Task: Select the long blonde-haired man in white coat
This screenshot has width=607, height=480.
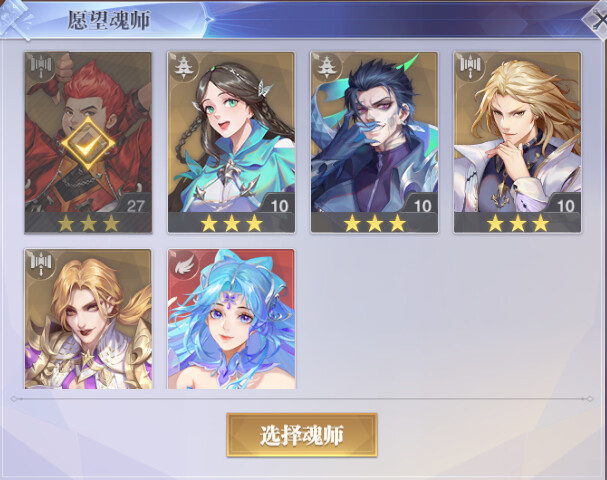Action: 517,142
